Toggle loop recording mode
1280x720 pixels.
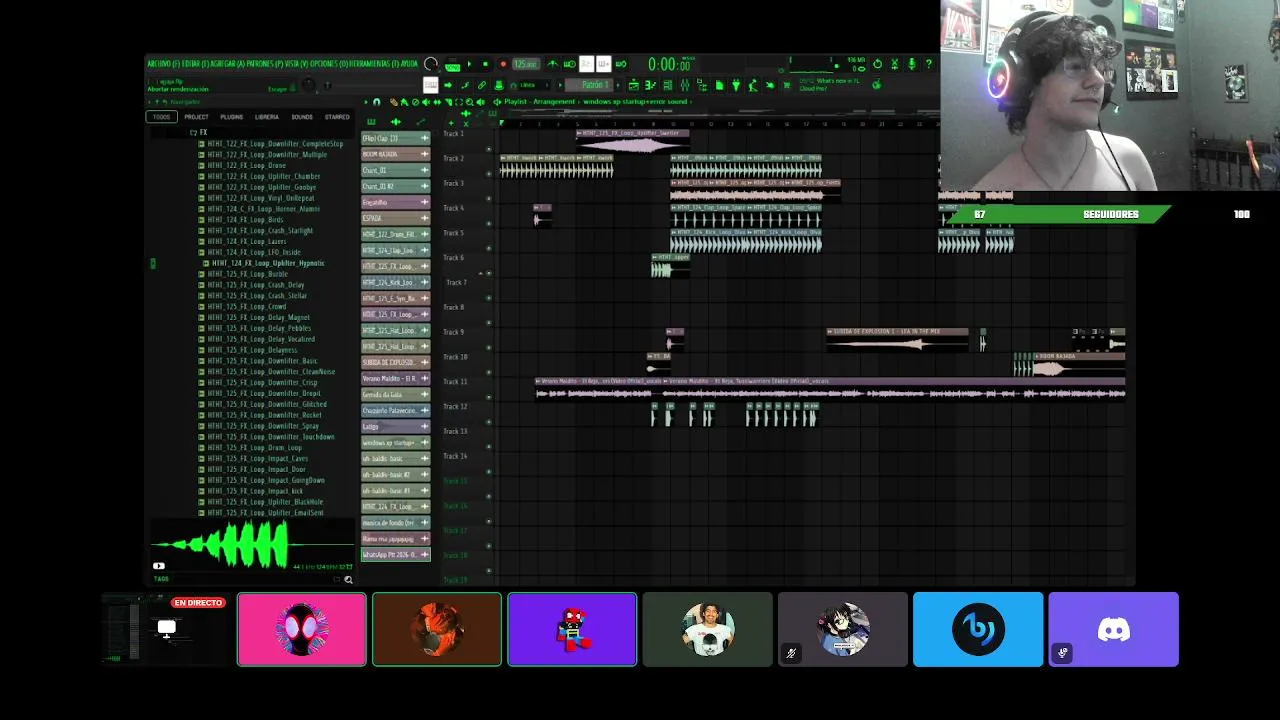point(621,64)
